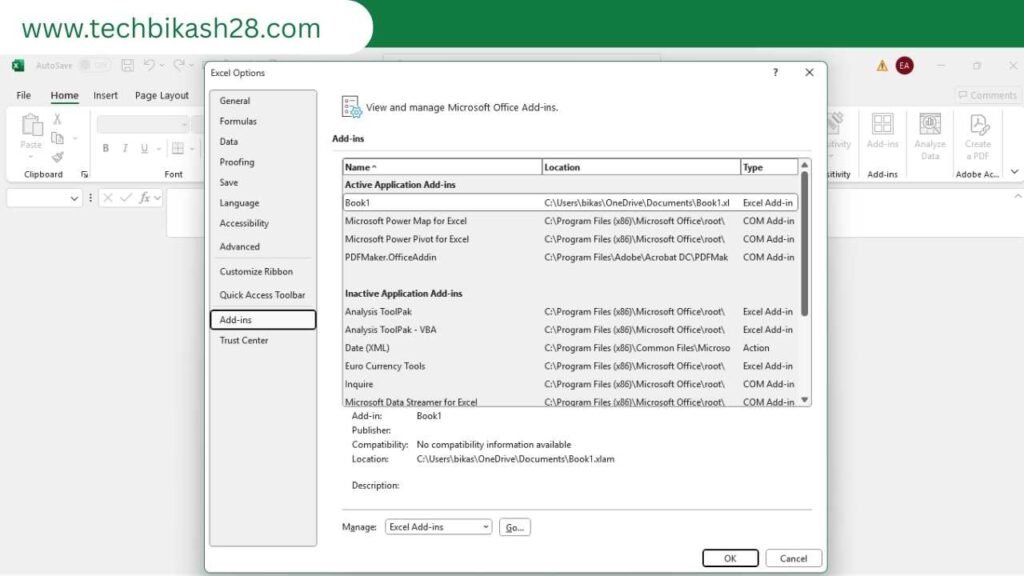
Task: Click the ribbon collapse chevron
Action: coord(1014,172)
